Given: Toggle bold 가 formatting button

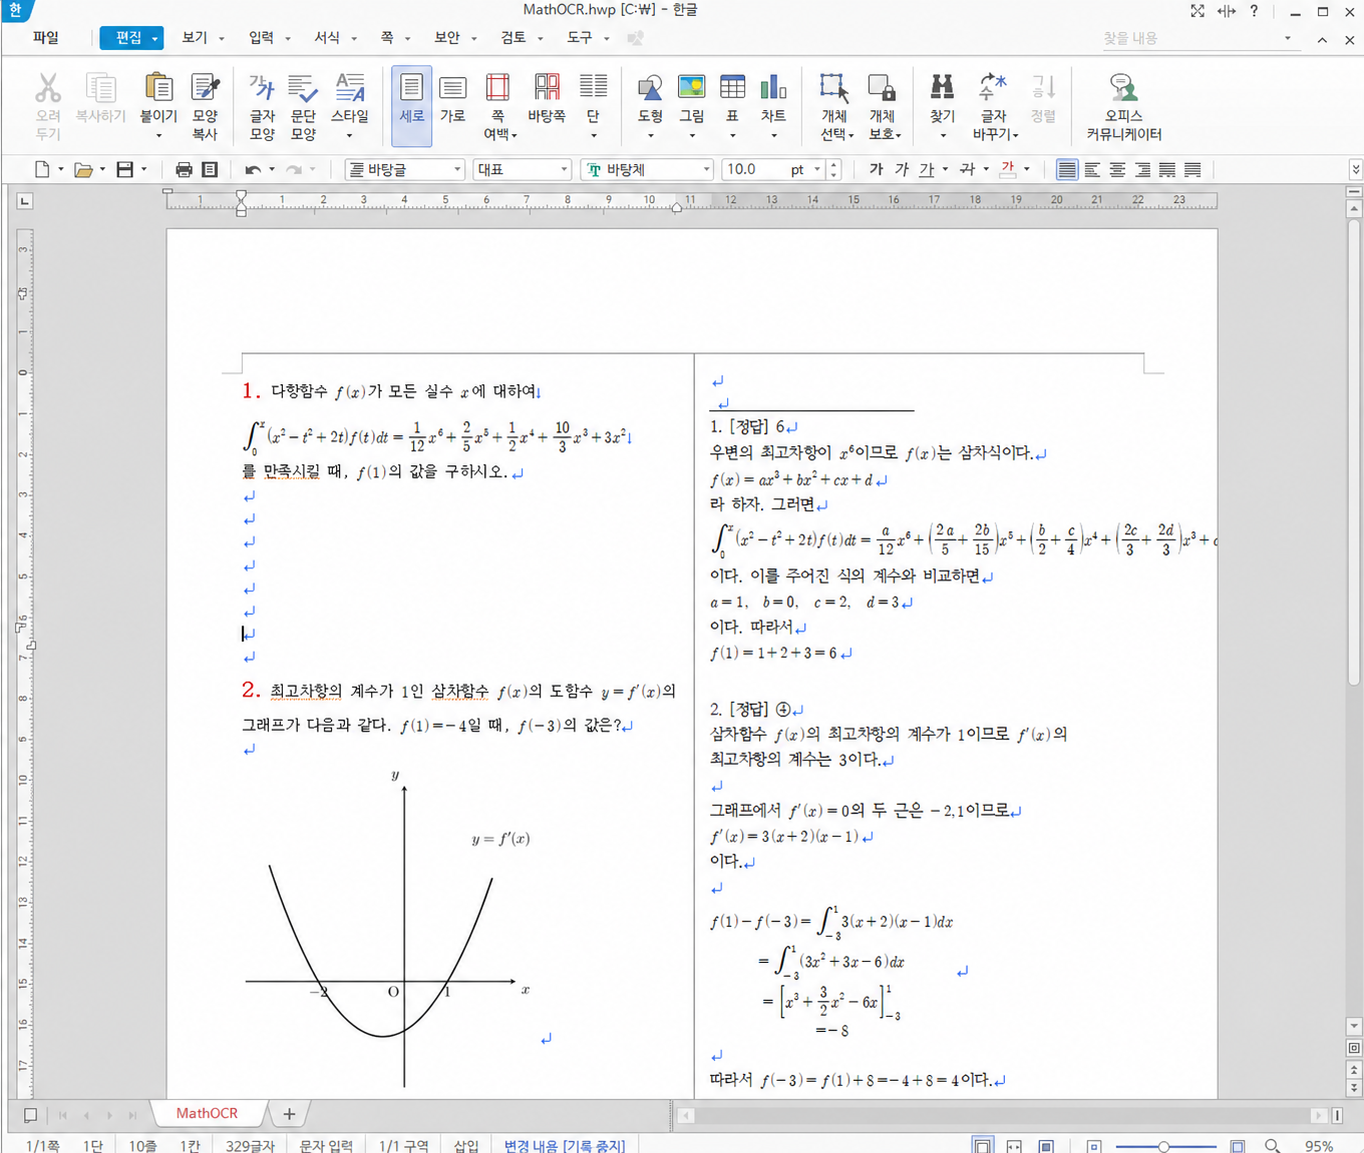Looking at the screenshot, I should [x=876, y=170].
